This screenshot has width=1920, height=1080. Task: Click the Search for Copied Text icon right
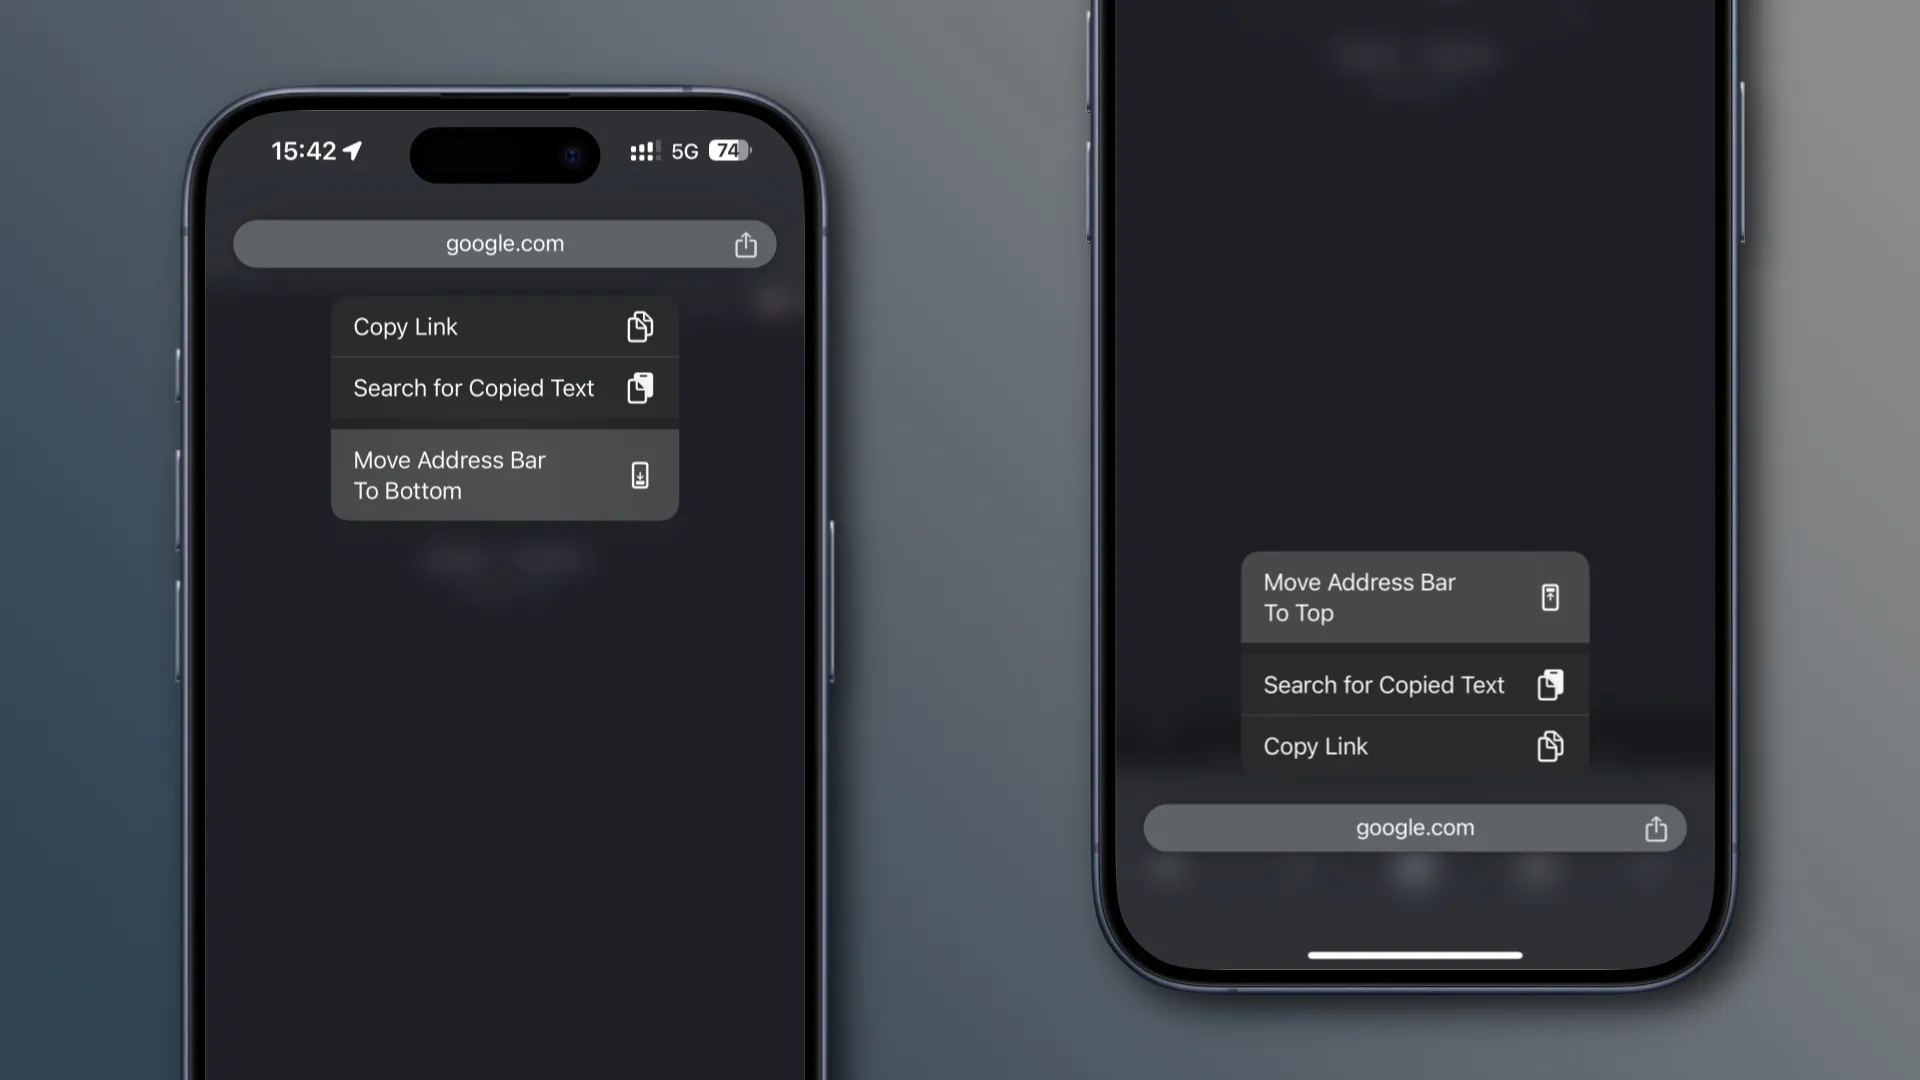1551,684
